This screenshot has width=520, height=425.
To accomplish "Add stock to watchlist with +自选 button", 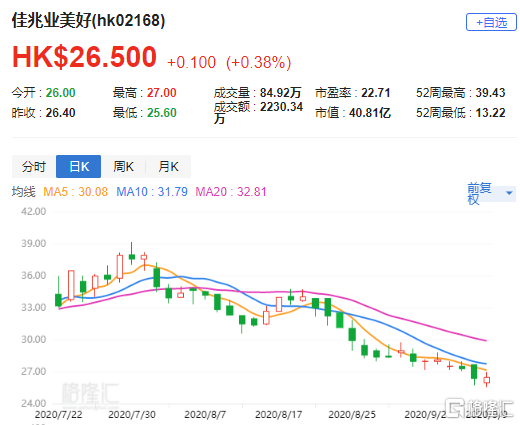I will click(491, 22).
